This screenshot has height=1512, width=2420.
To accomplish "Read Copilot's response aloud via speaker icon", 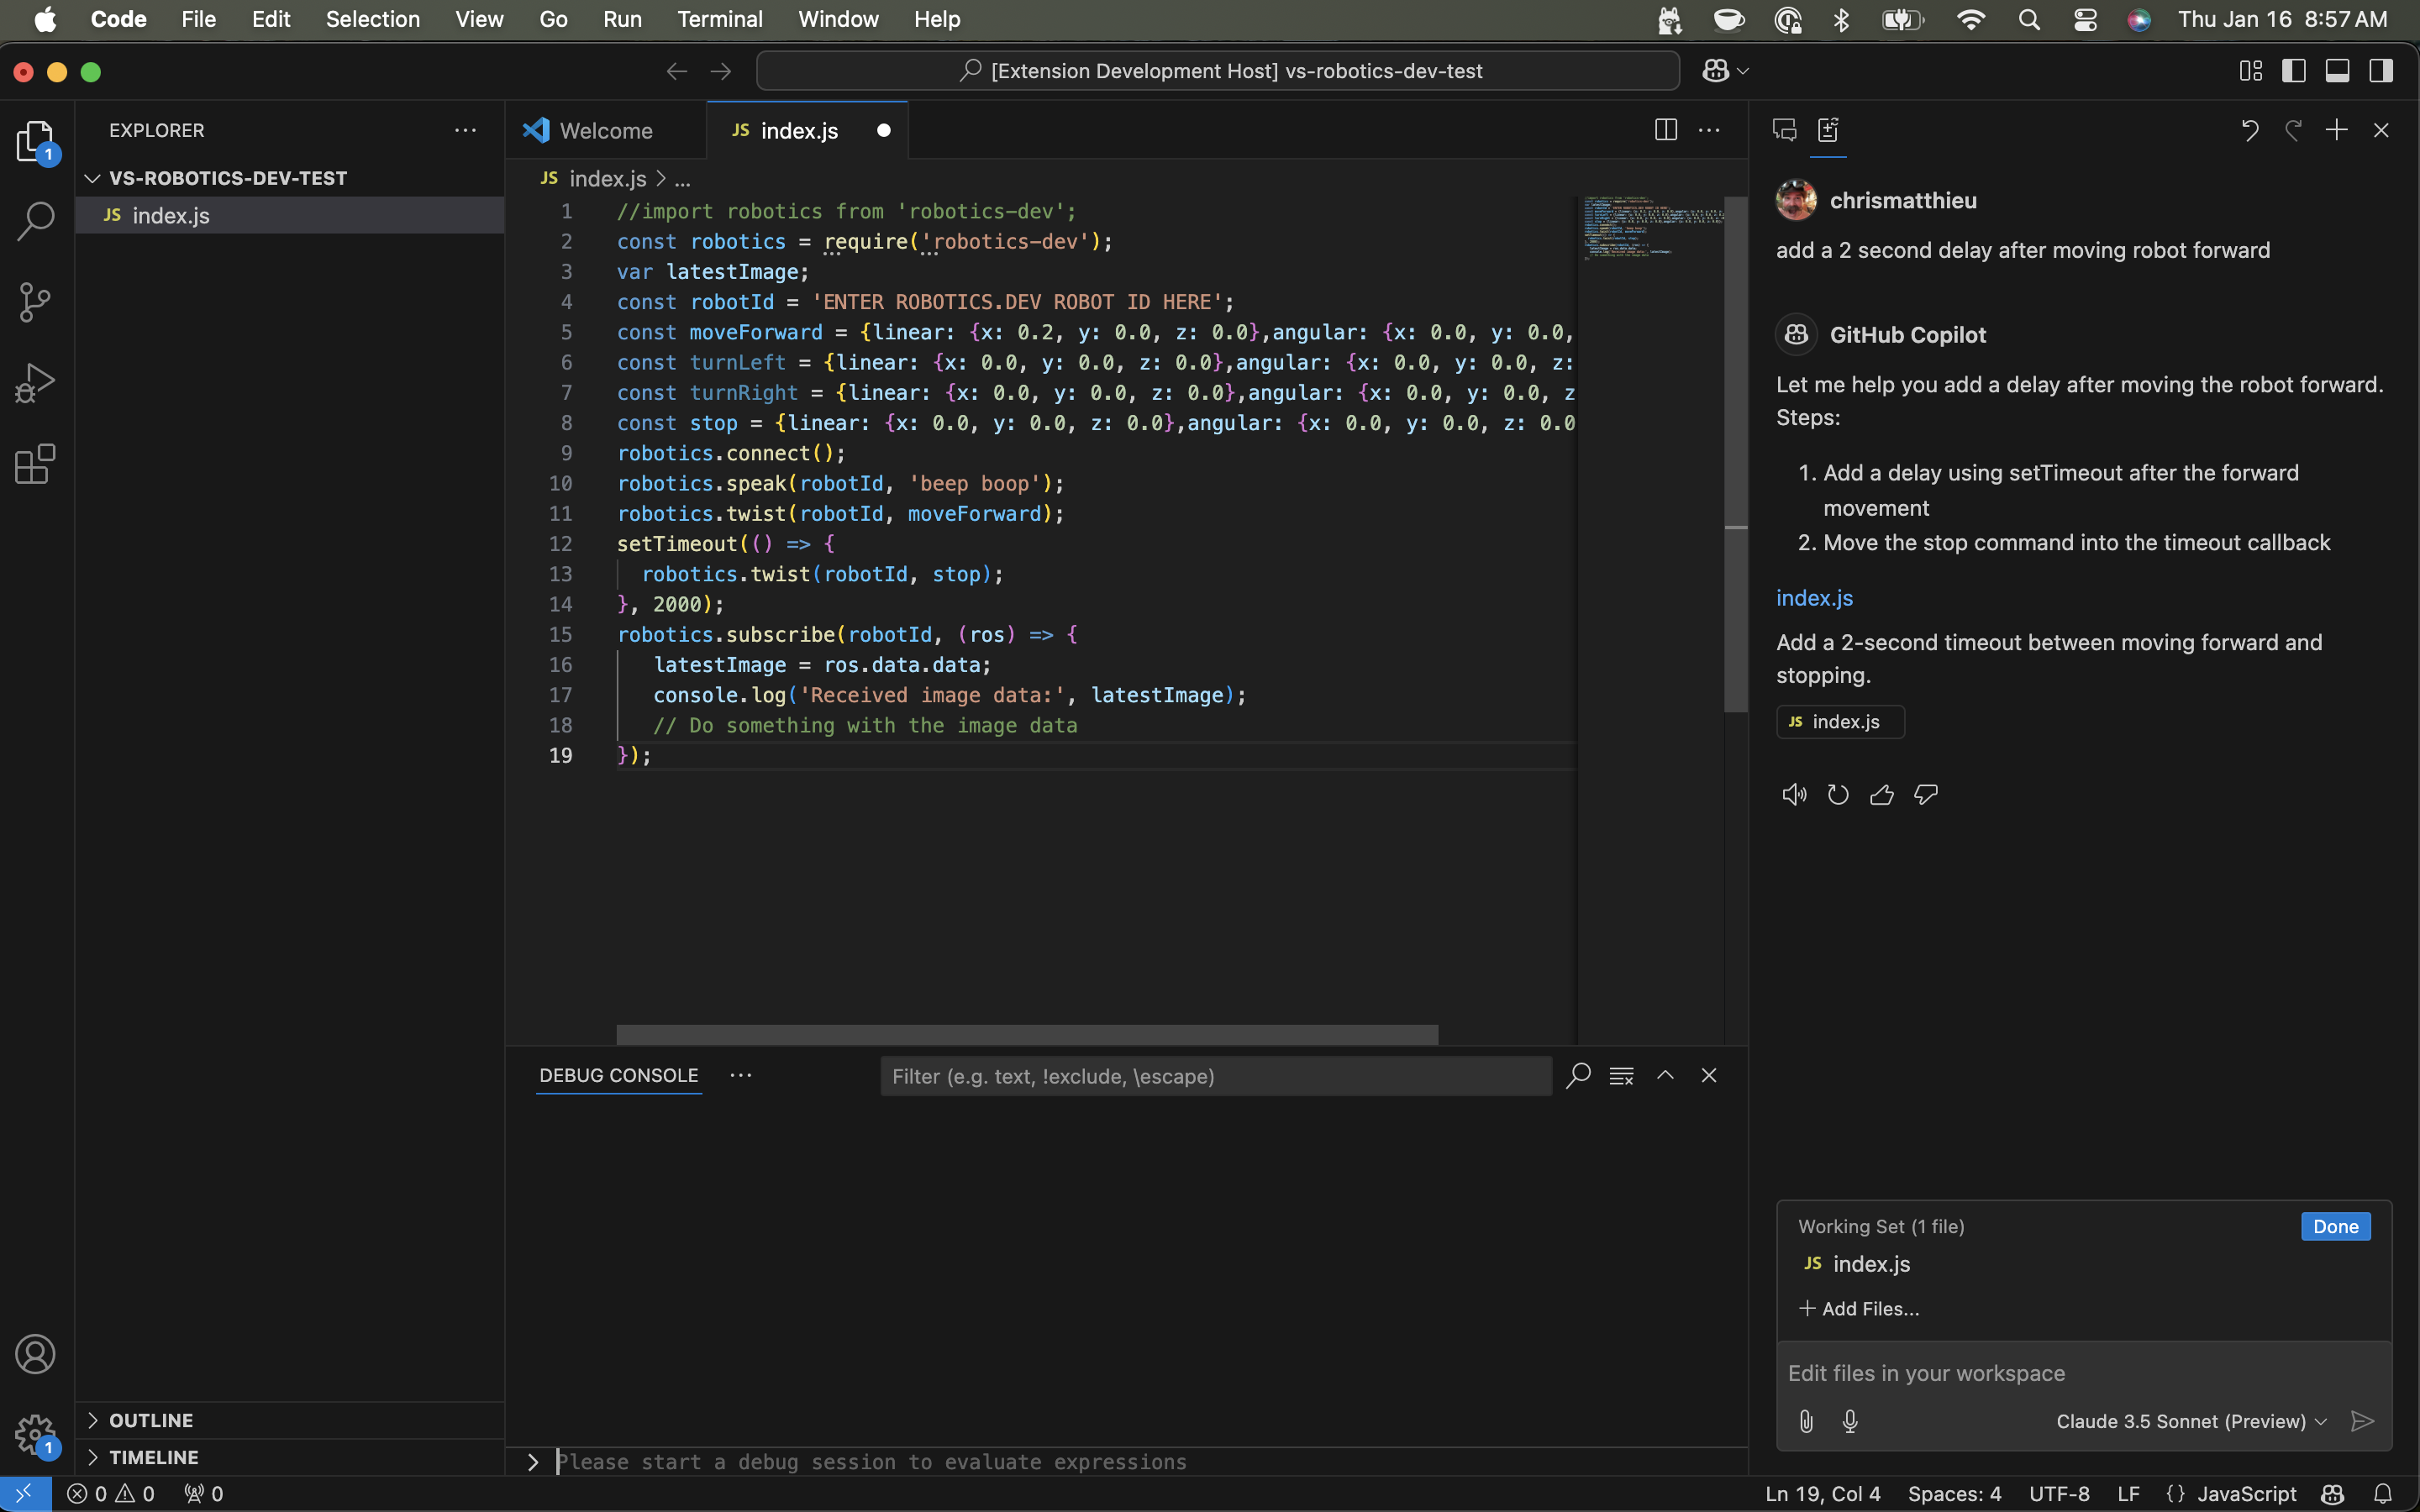I will pyautogui.click(x=1792, y=793).
